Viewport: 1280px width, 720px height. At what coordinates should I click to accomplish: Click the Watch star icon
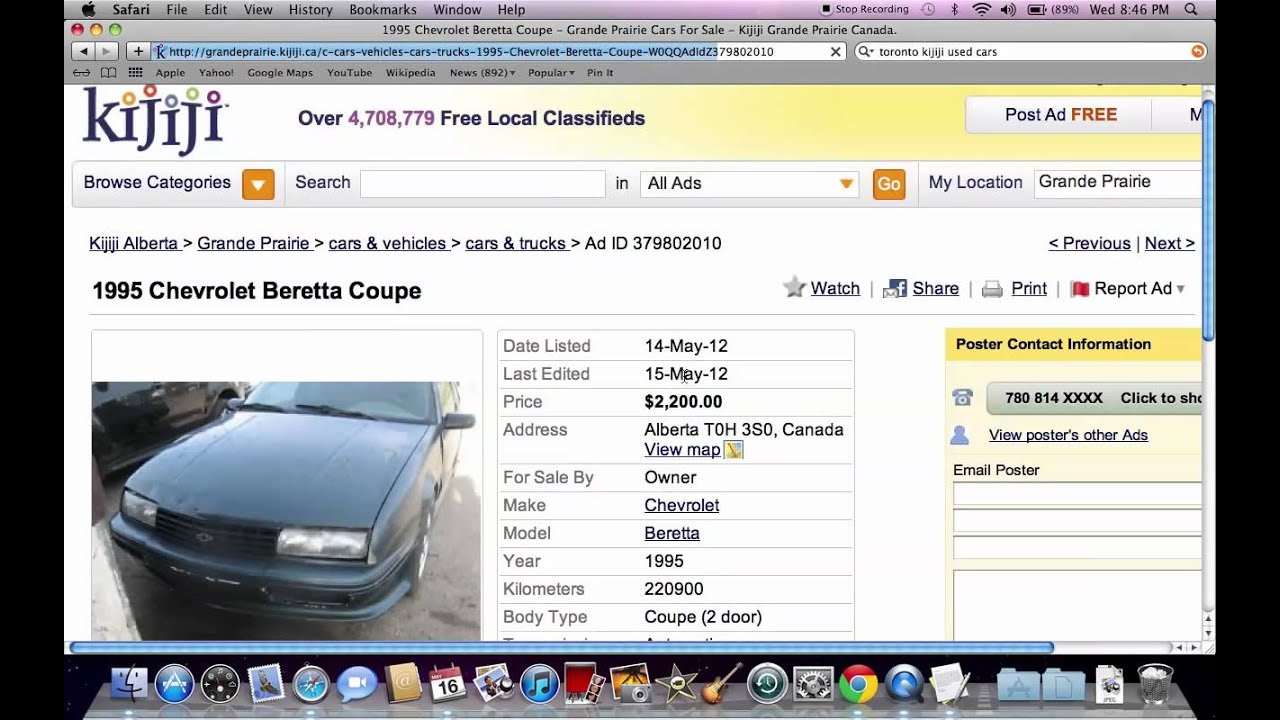click(x=794, y=288)
